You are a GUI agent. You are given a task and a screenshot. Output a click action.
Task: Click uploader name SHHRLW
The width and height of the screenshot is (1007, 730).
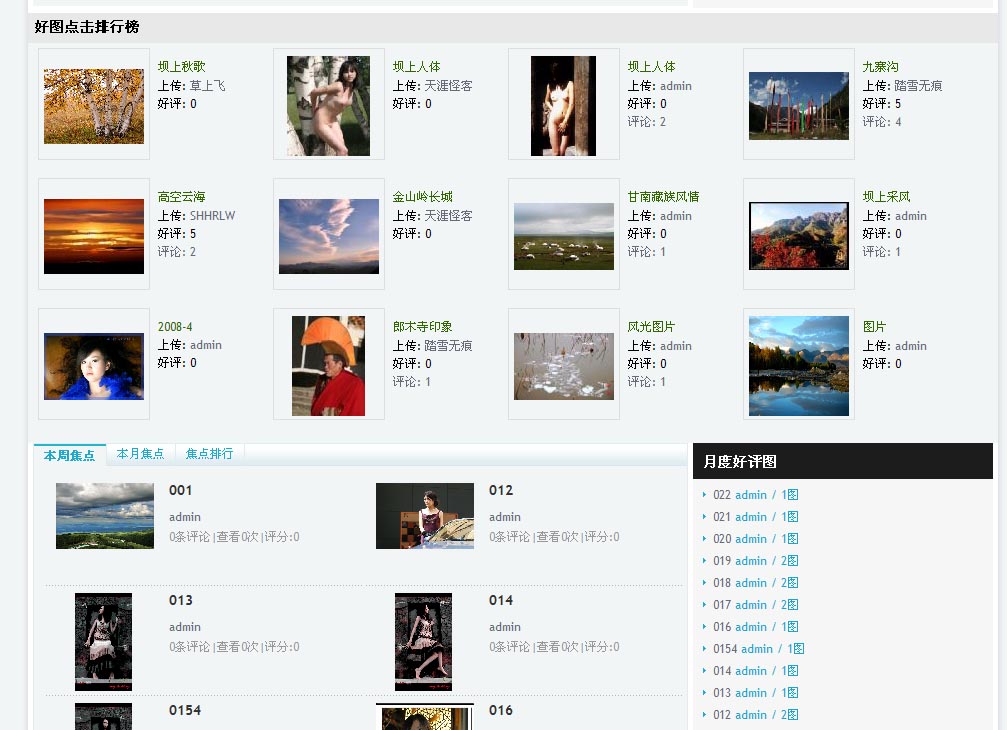213,216
